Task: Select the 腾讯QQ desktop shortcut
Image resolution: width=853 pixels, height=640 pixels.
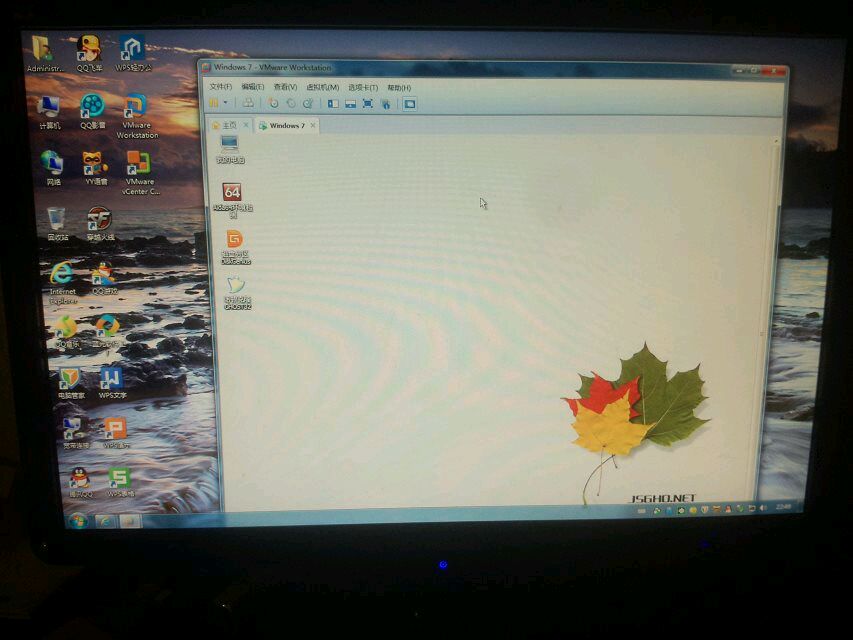Action: [x=80, y=481]
